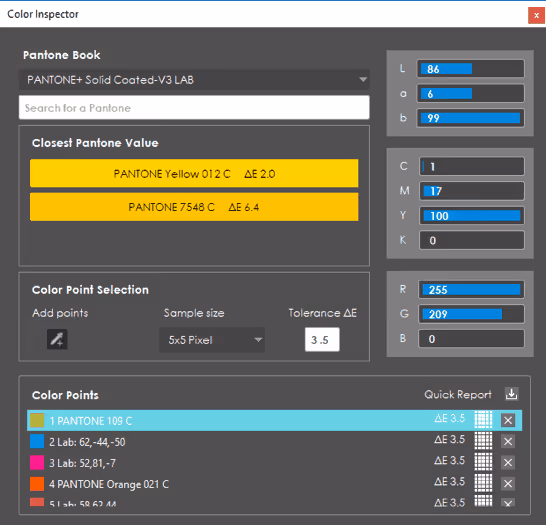This screenshot has height=525, width=546.
Task: Click the R value bar showing 255
Action: [x=471, y=290]
